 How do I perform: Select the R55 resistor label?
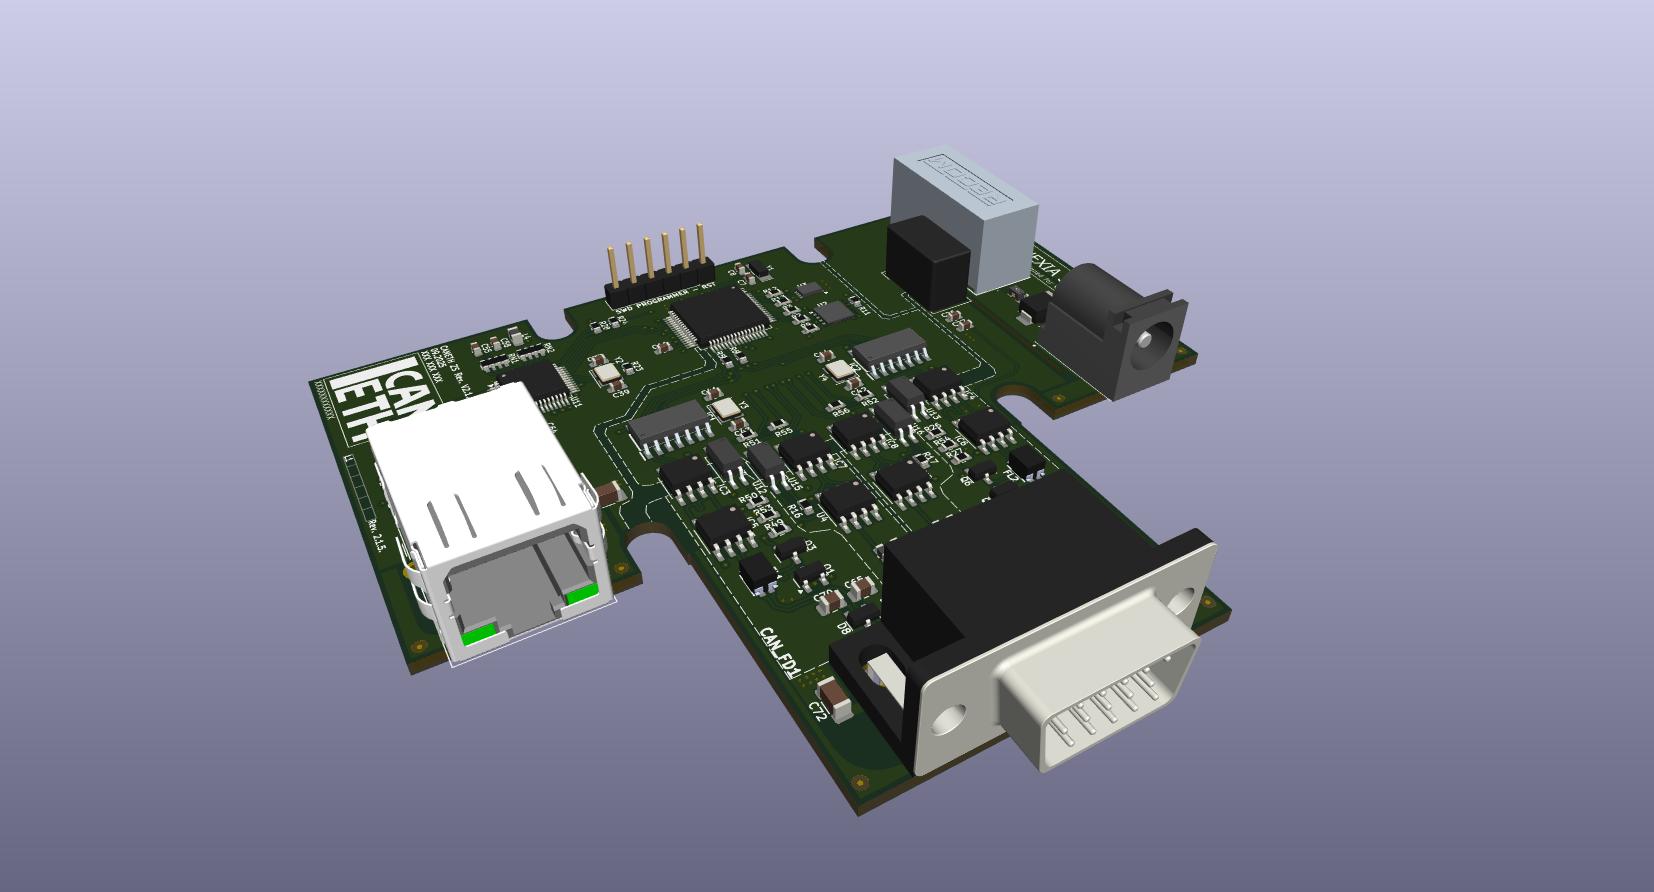pyautogui.click(x=785, y=432)
